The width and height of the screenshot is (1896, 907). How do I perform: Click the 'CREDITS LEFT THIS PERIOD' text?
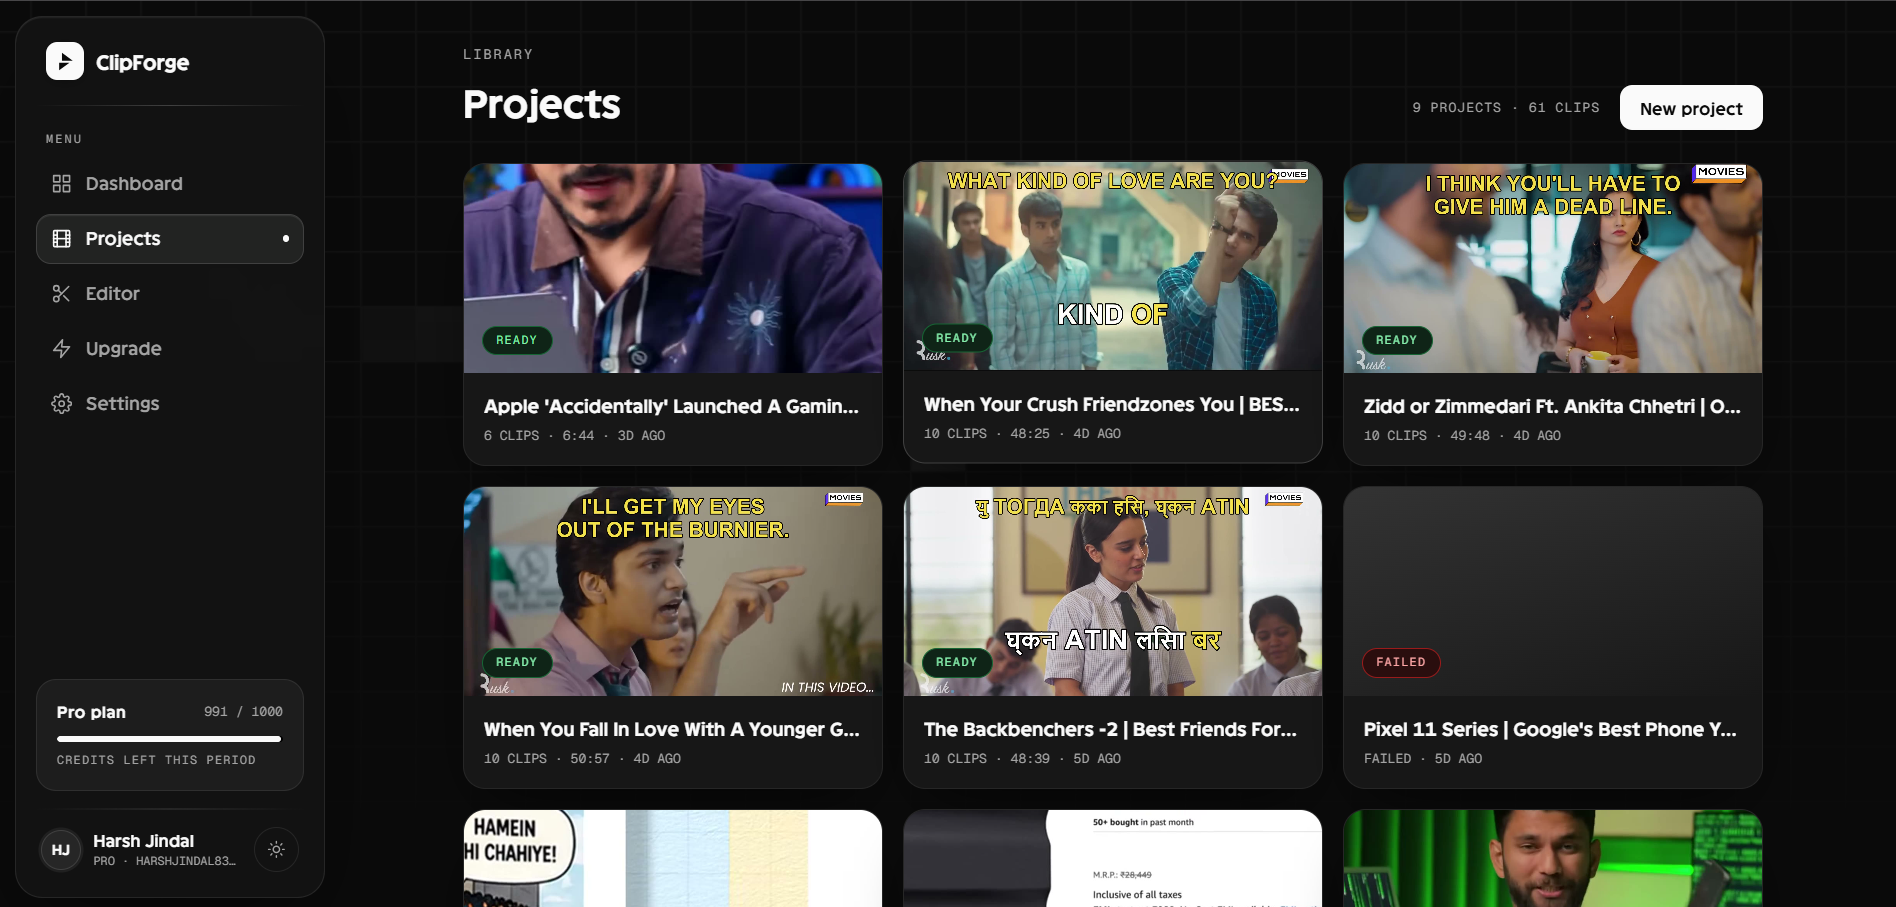click(156, 760)
